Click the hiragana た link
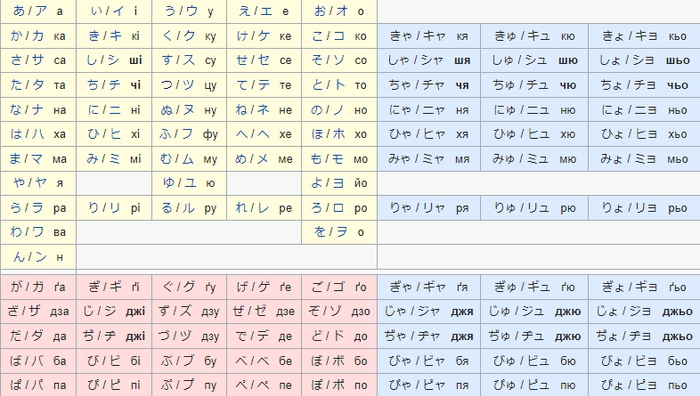700x396 pixels. 16,84
